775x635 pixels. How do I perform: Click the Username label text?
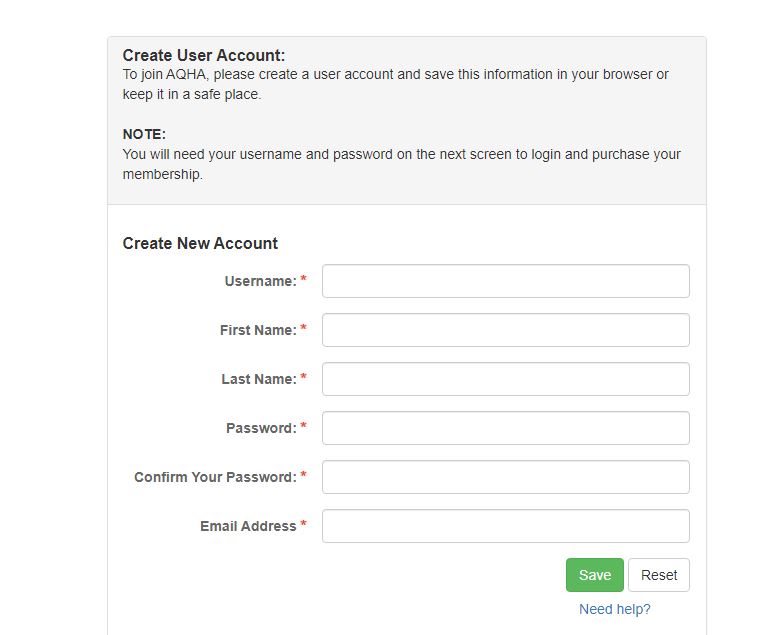260,281
